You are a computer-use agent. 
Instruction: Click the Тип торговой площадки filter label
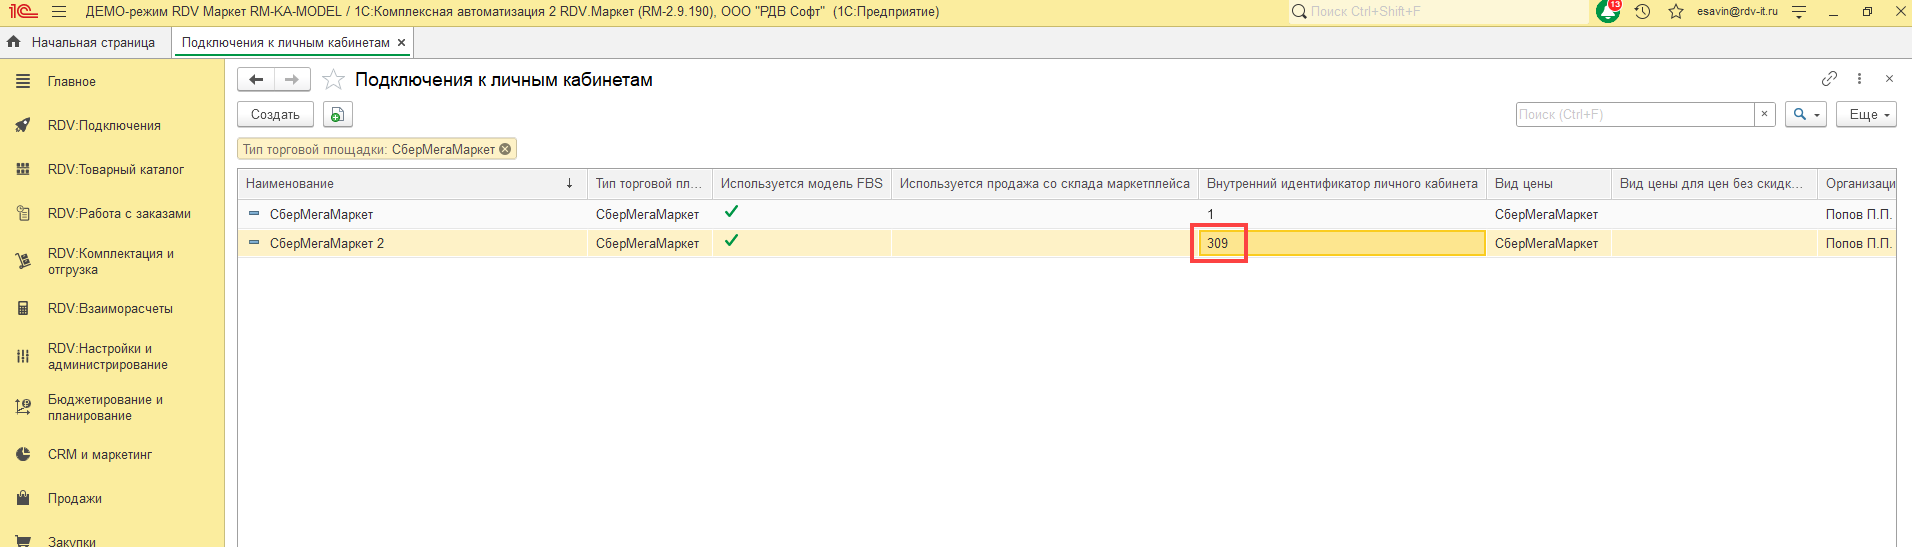(x=315, y=149)
